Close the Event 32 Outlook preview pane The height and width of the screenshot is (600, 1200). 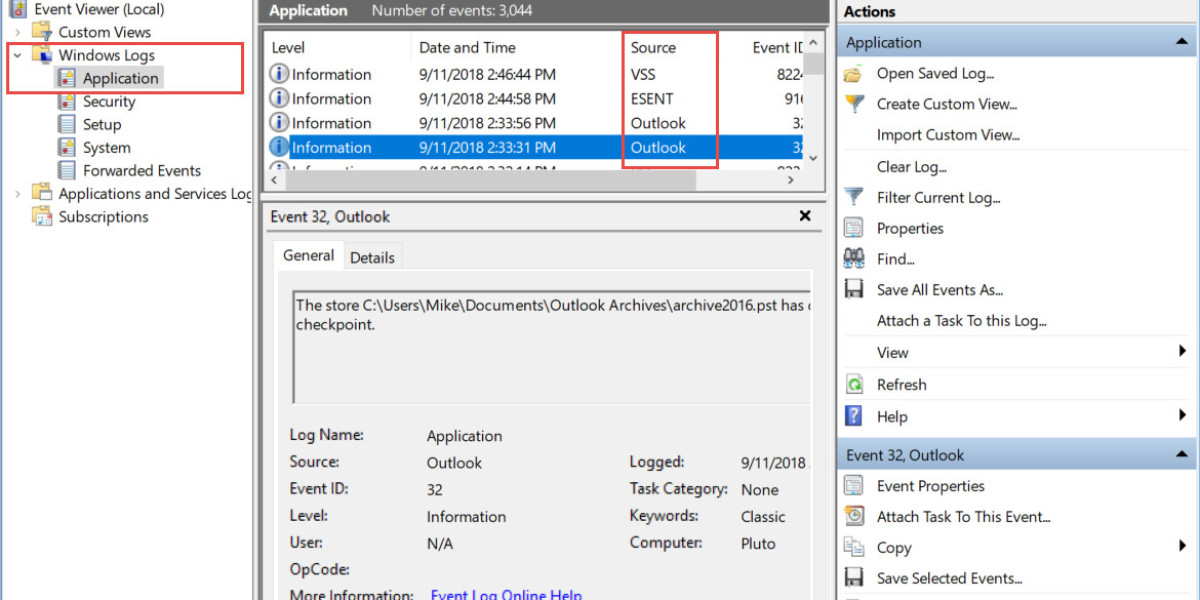click(805, 216)
